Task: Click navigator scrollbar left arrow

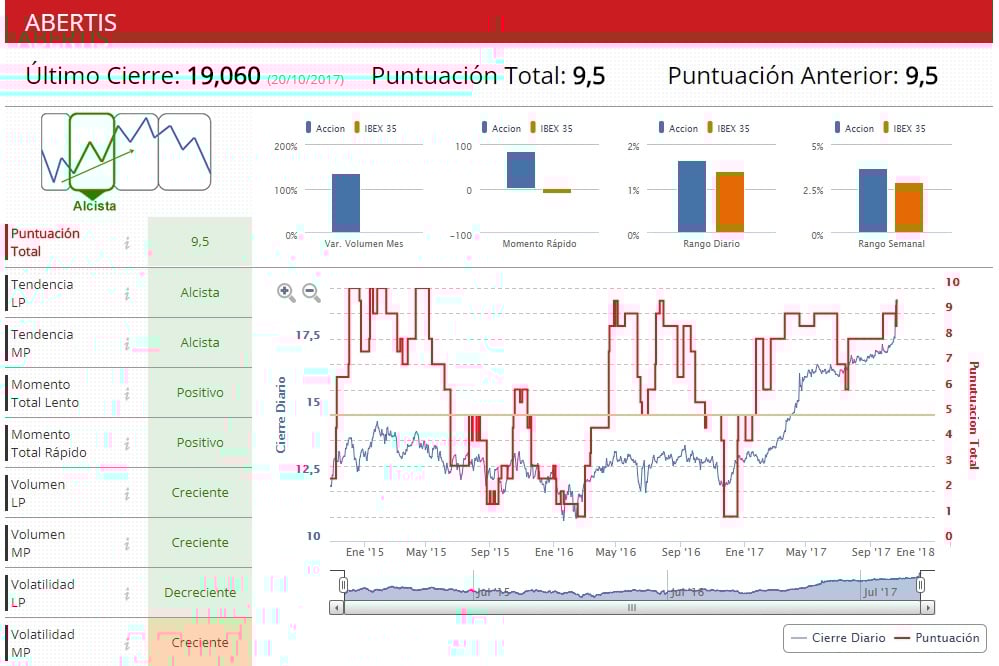Action: point(336,608)
